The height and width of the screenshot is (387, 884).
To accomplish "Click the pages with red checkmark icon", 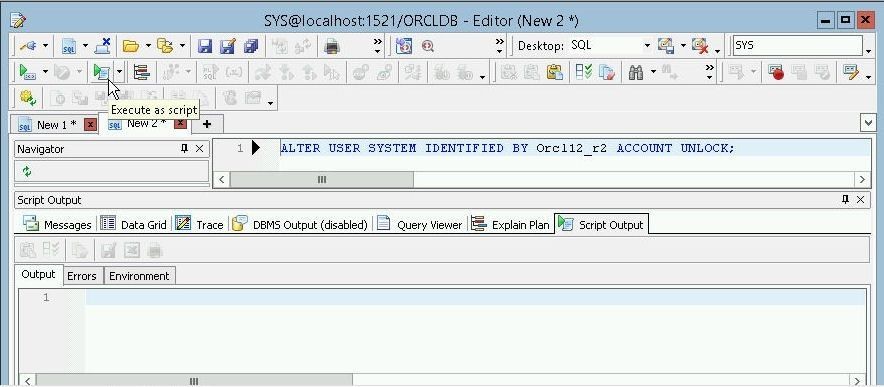I will coord(607,72).
